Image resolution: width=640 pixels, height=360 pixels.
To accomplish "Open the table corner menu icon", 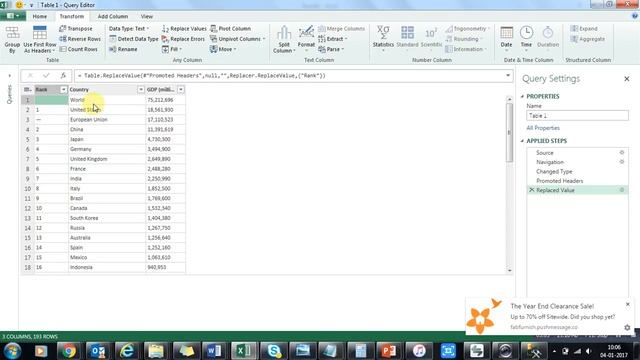I will (x=27, y=89).
